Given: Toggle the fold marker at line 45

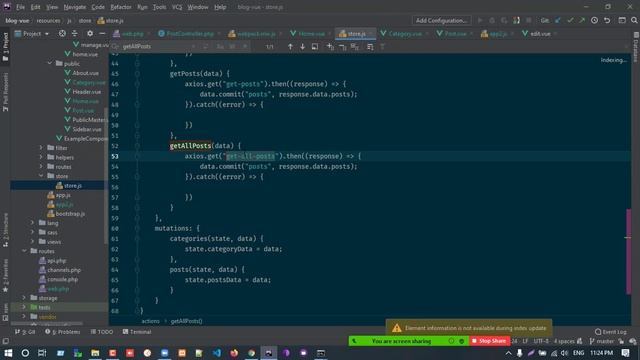Looking at the screenshot, I should click(x=137, y=73).
